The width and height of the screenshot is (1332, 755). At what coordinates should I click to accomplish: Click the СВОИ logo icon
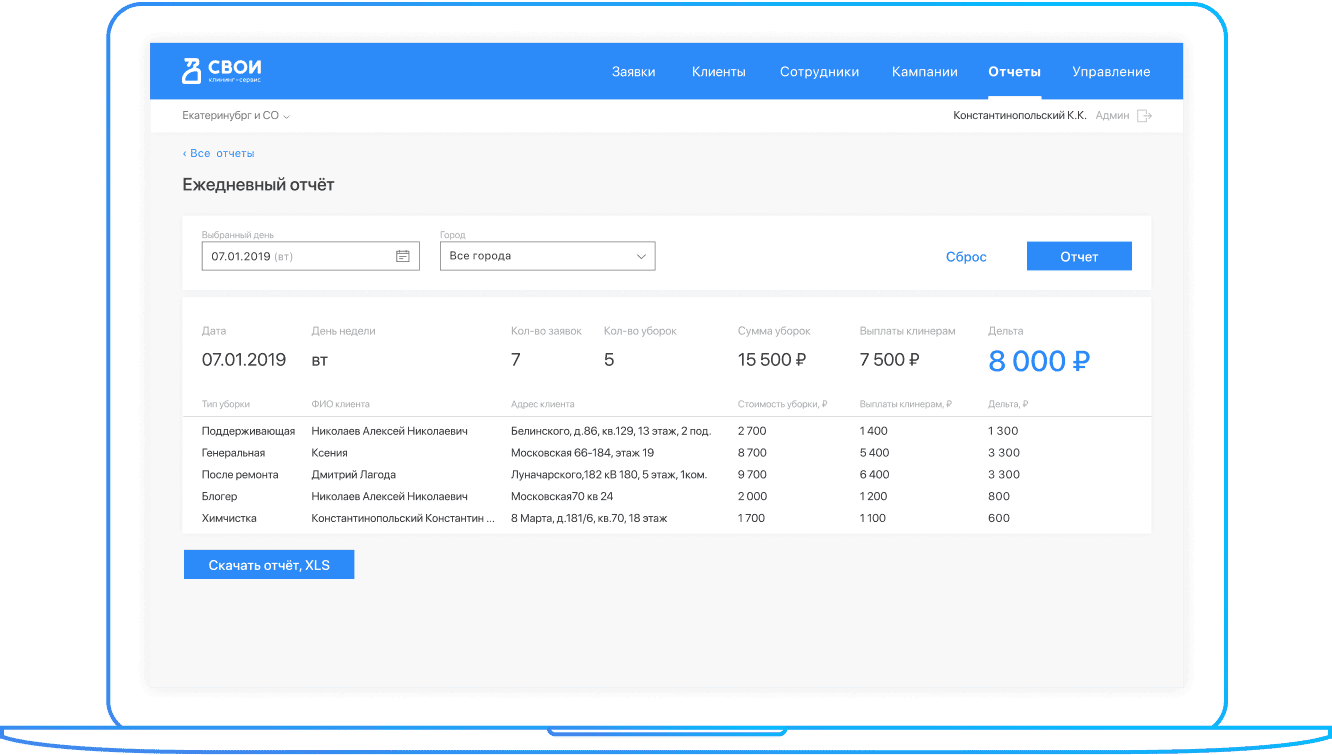click(191, 71)
